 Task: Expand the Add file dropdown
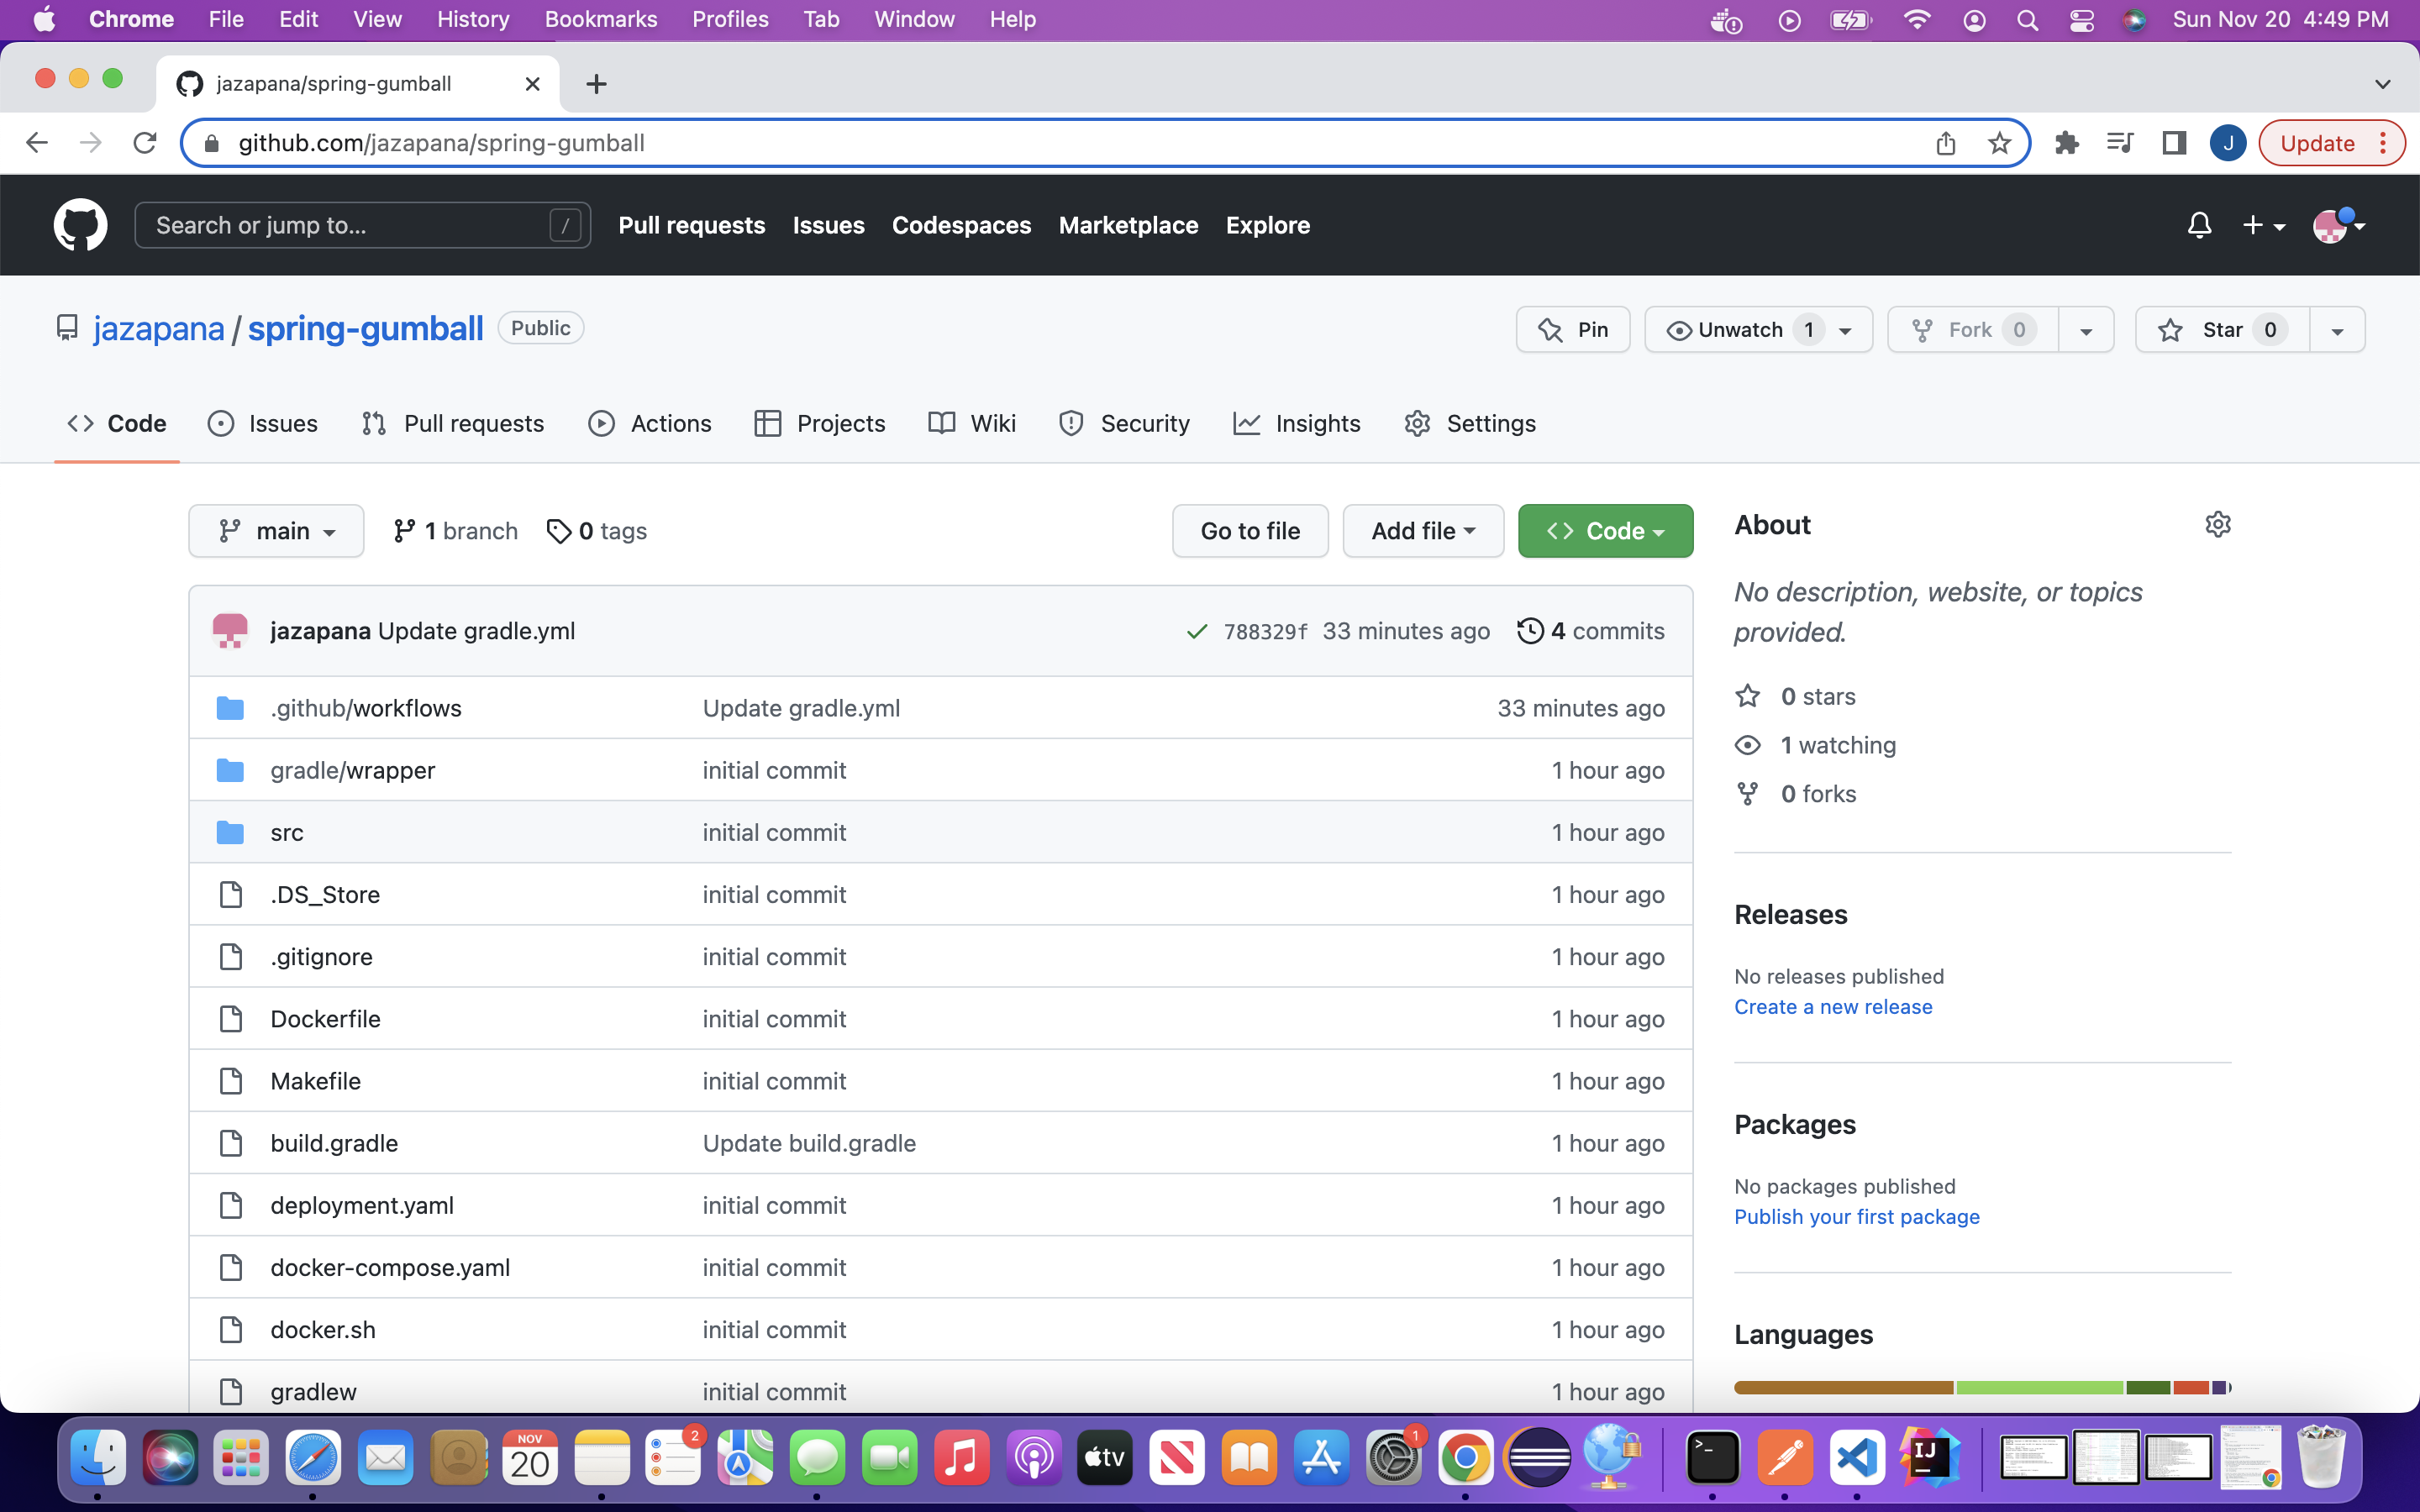[1422, 530]
